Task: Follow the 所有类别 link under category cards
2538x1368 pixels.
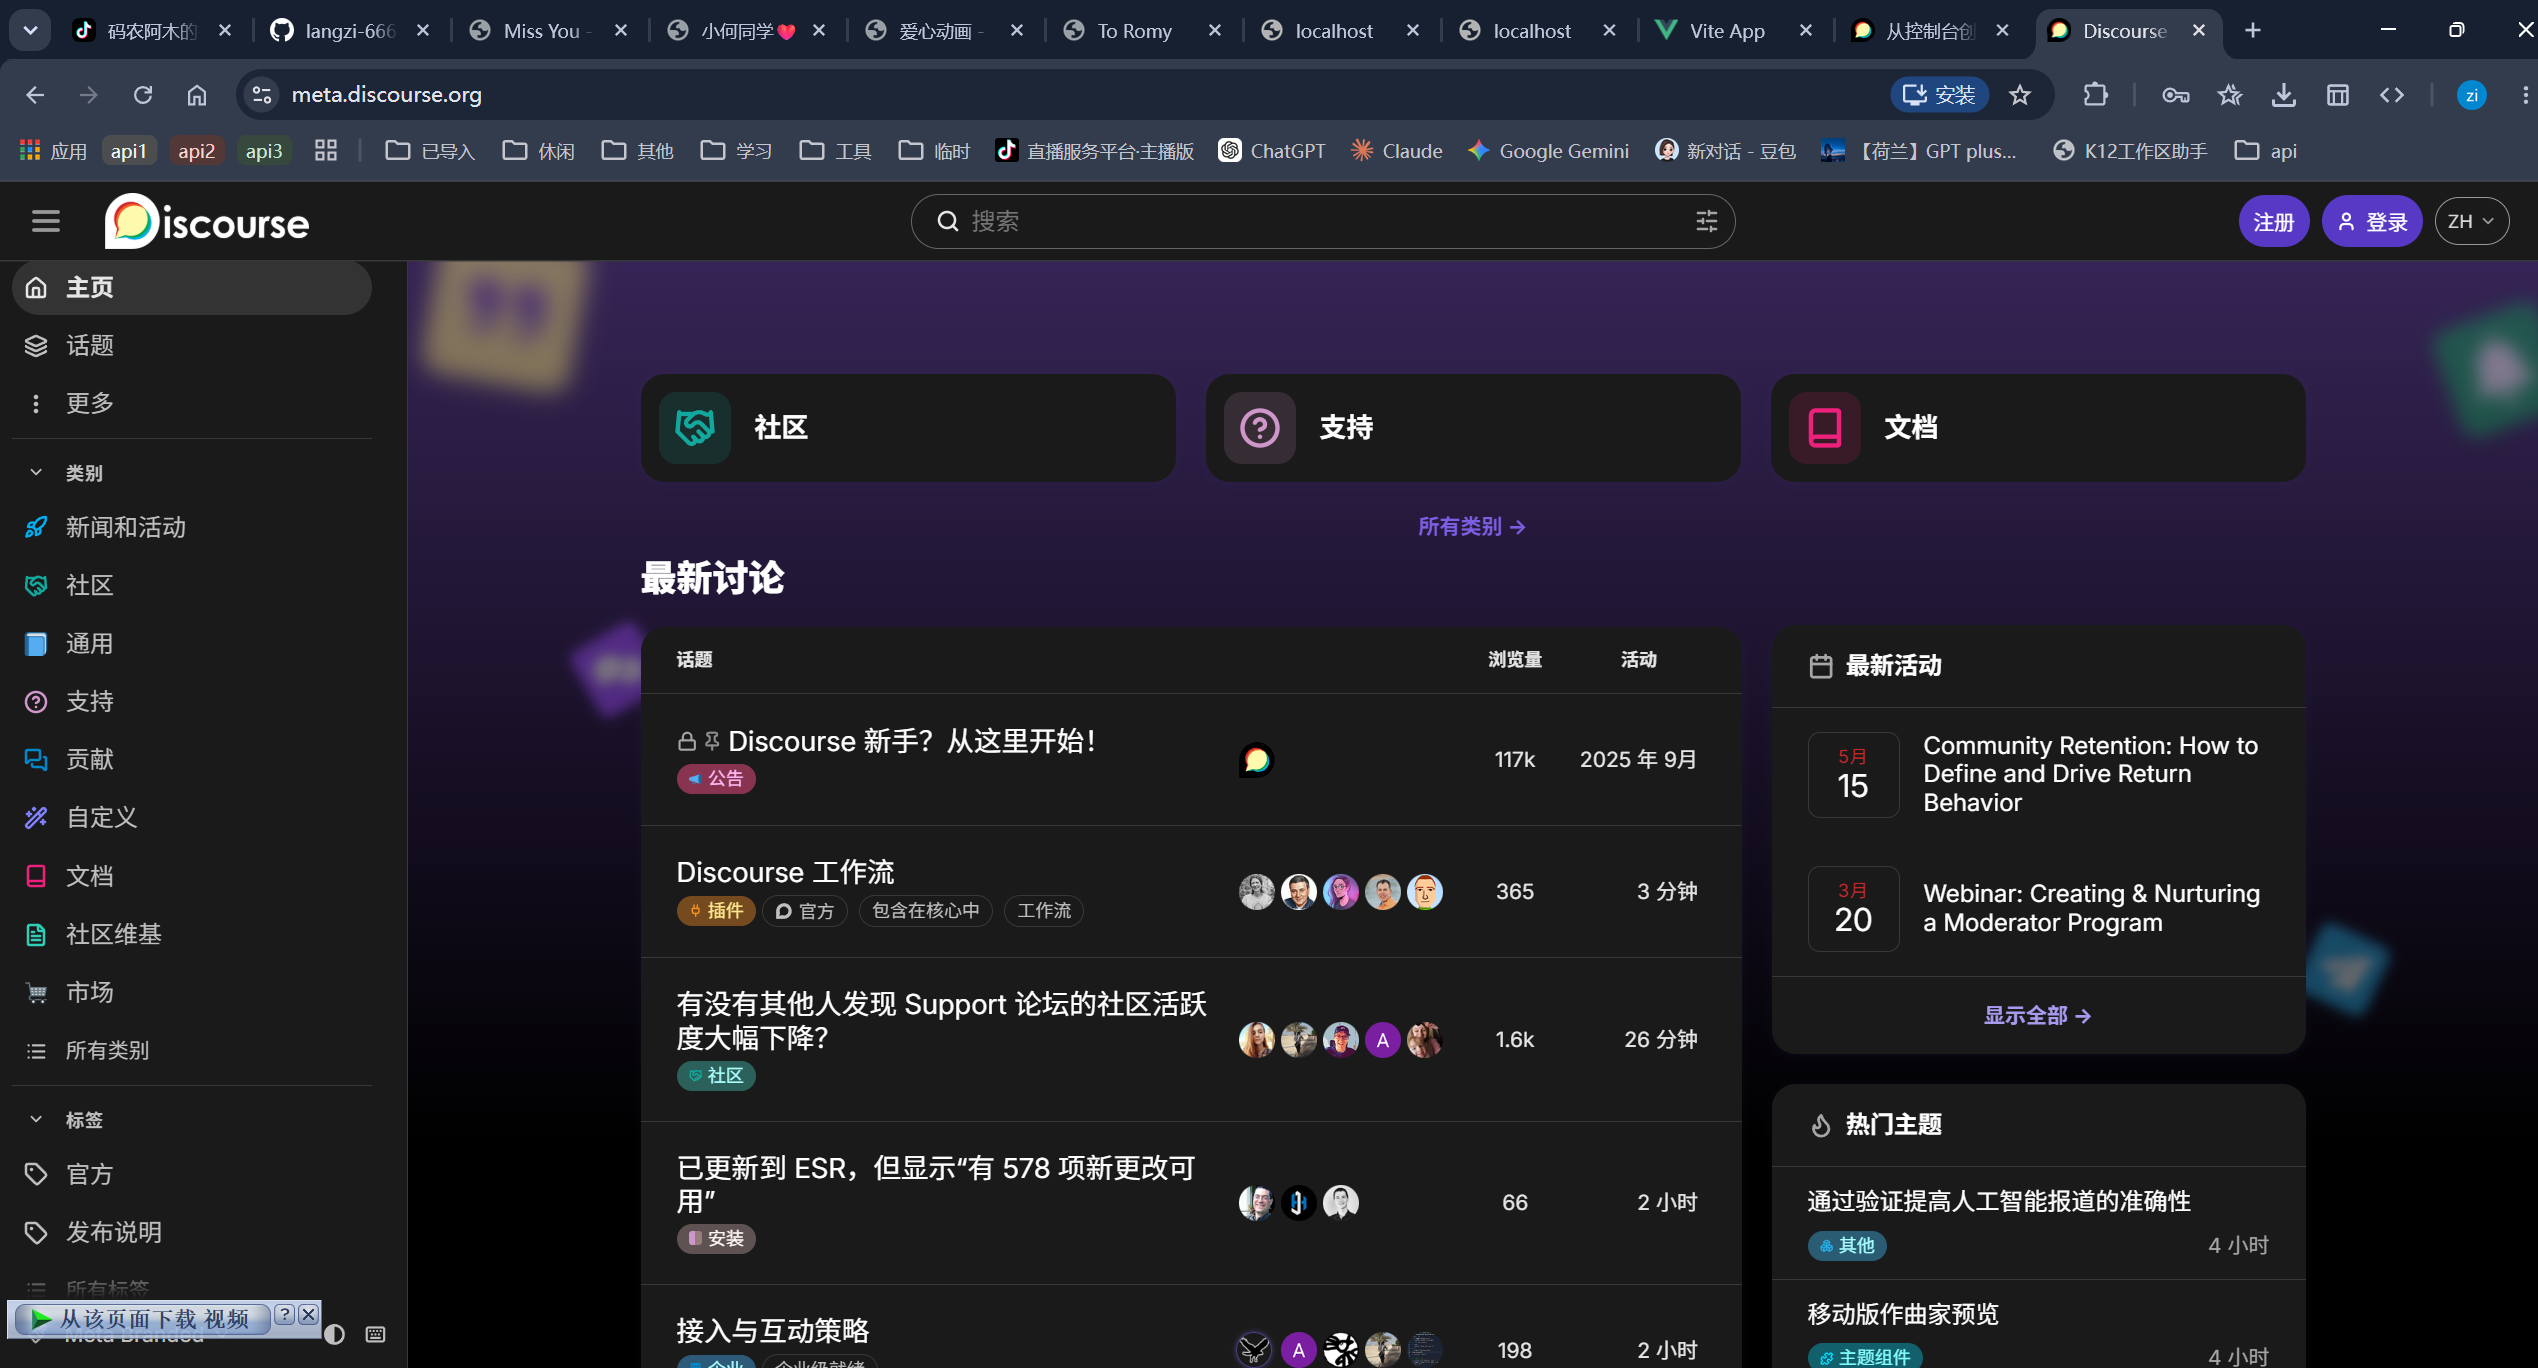Action: point(1471,527)
